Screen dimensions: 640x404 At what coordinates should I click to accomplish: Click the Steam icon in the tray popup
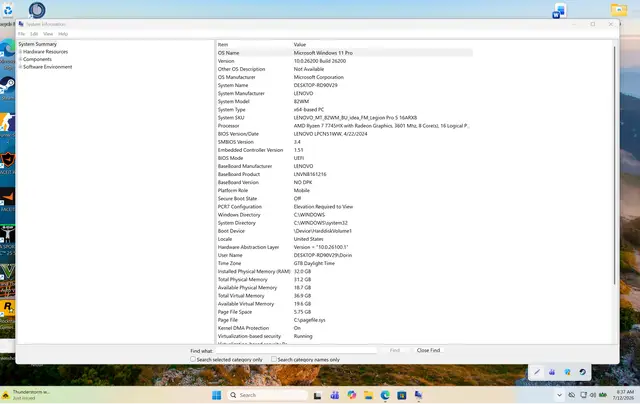point(582,372)
